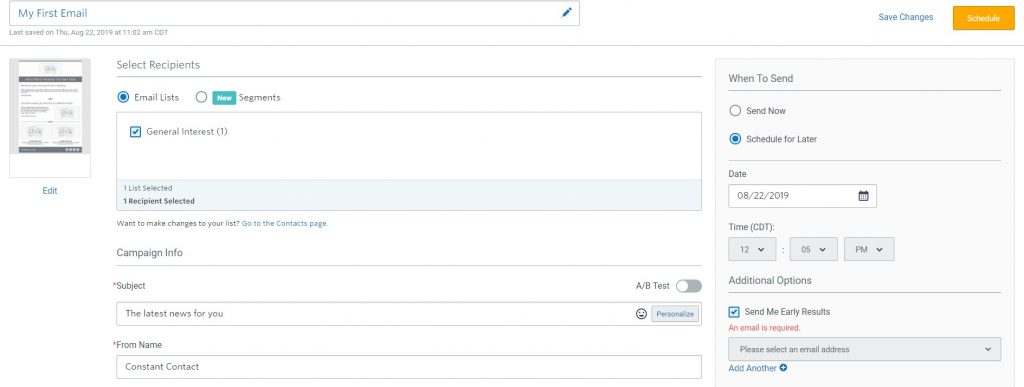Image resolution: width=1024 pixels, height=387 pixels.
Task: Click the email preview thumbnail
Action: click(50, 107)
